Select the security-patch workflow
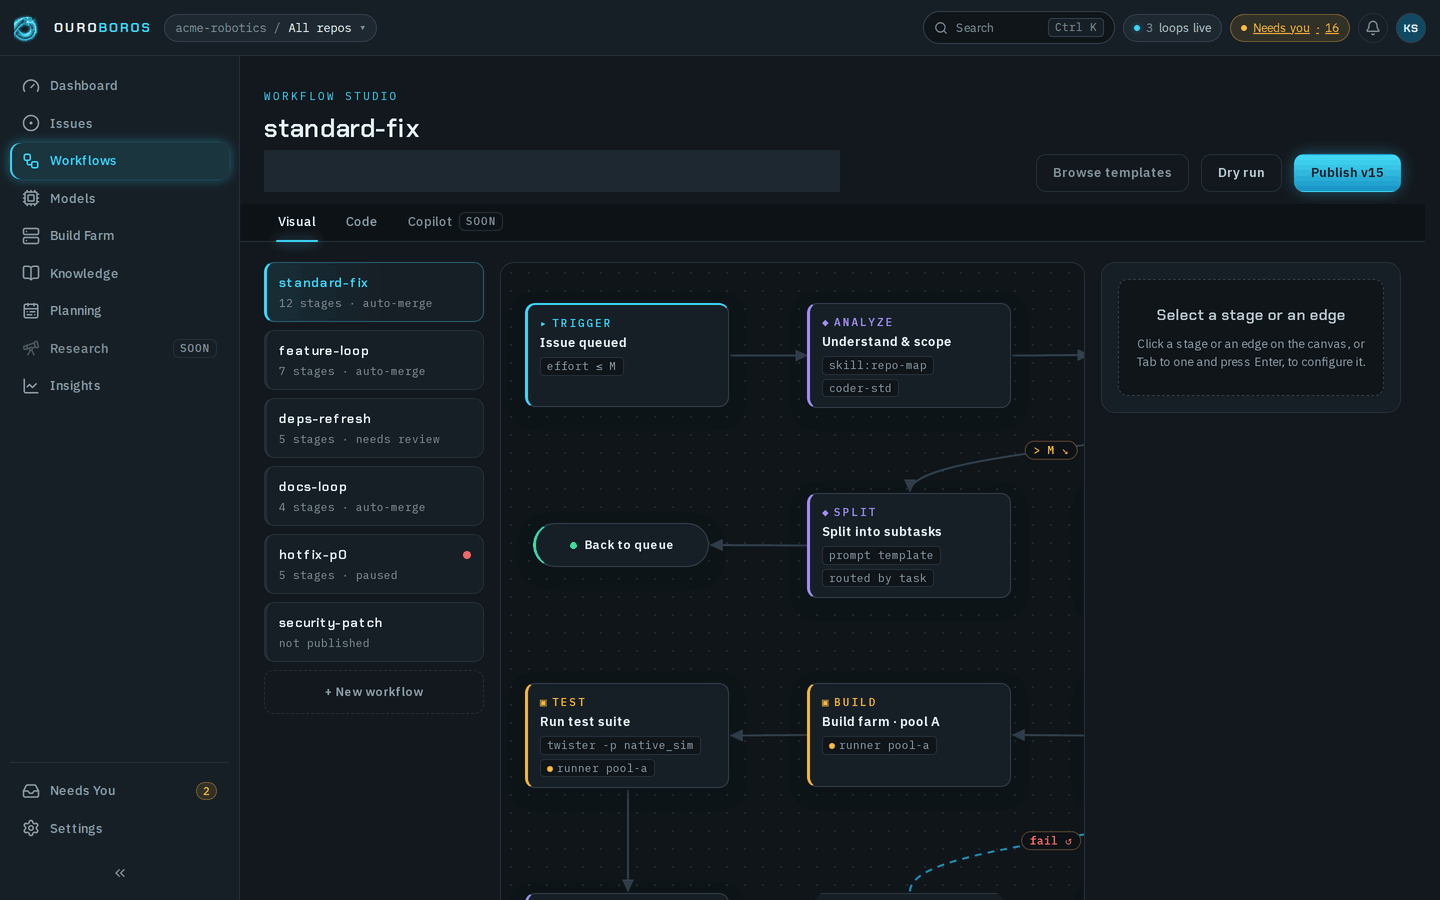This screenshot has width=1440, height=900. pos(374,632)
